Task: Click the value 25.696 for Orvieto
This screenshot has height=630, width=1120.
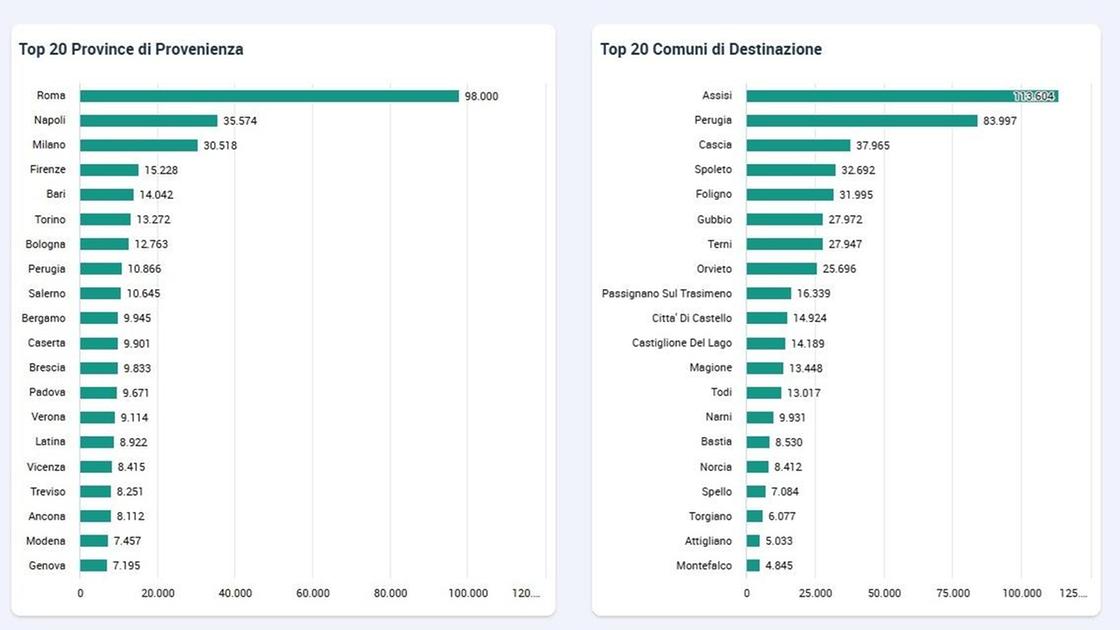Action: (839, 269)
